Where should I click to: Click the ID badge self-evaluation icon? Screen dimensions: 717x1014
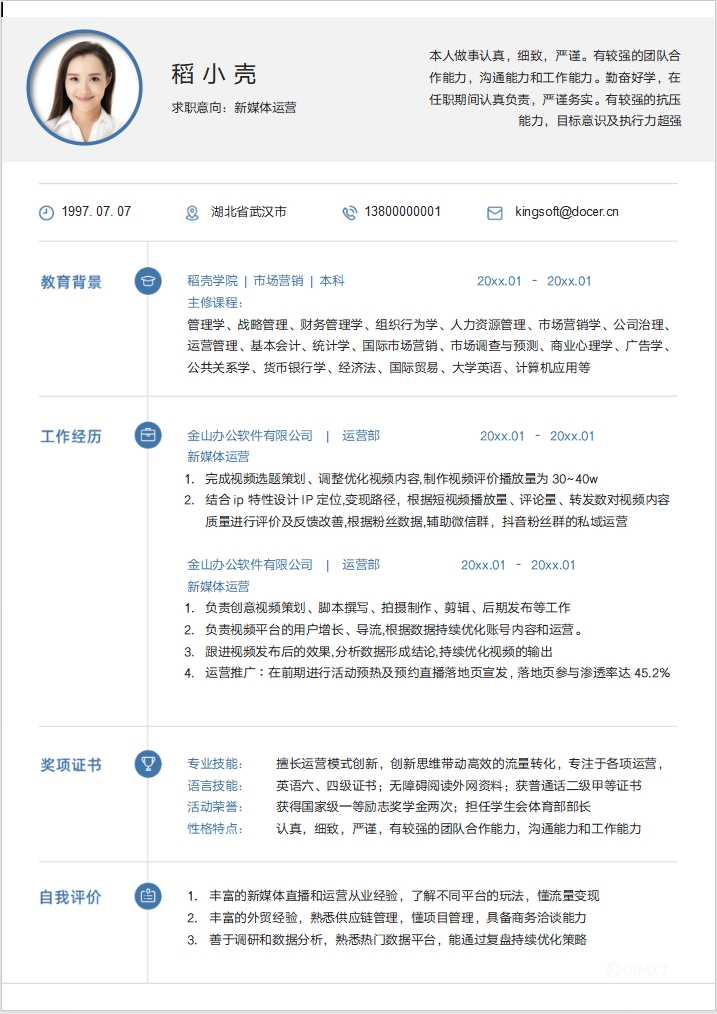148,896
